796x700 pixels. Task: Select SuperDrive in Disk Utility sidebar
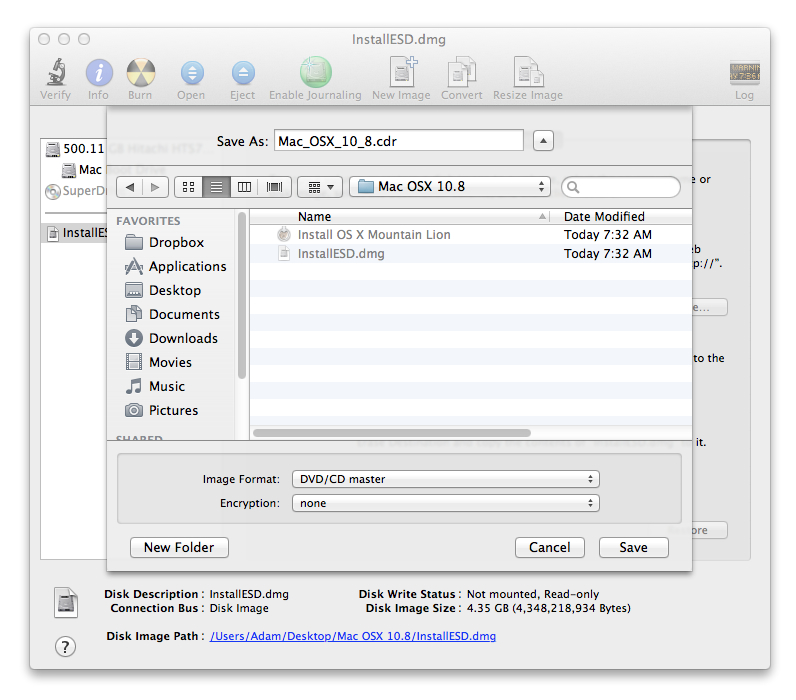point(76,191)
